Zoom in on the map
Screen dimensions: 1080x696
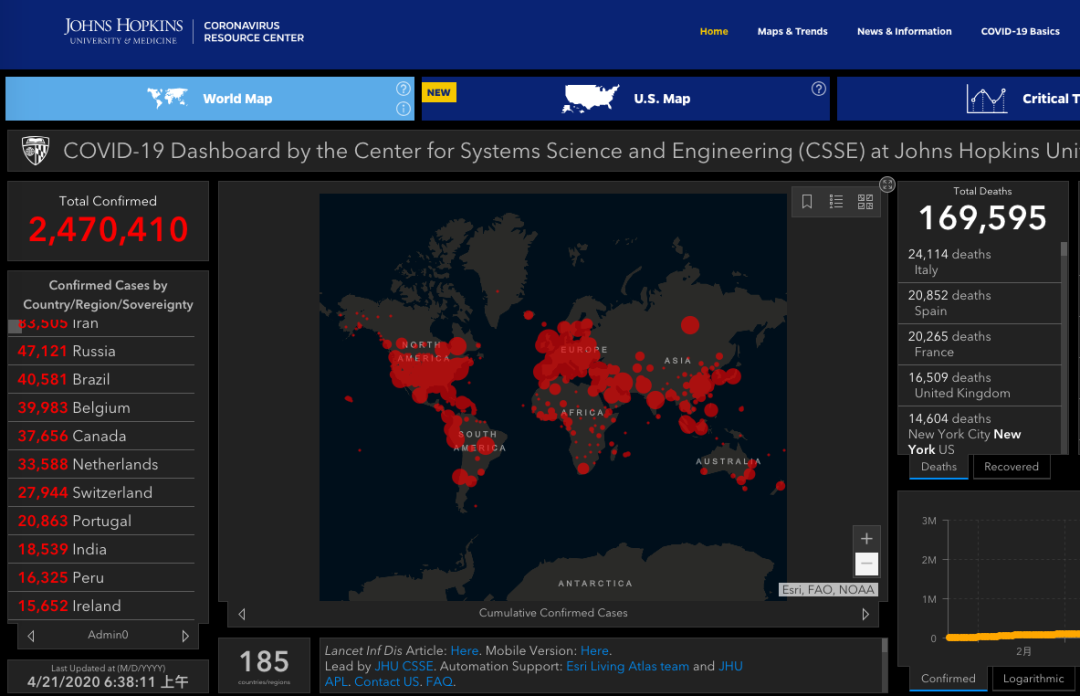point(866,538)
